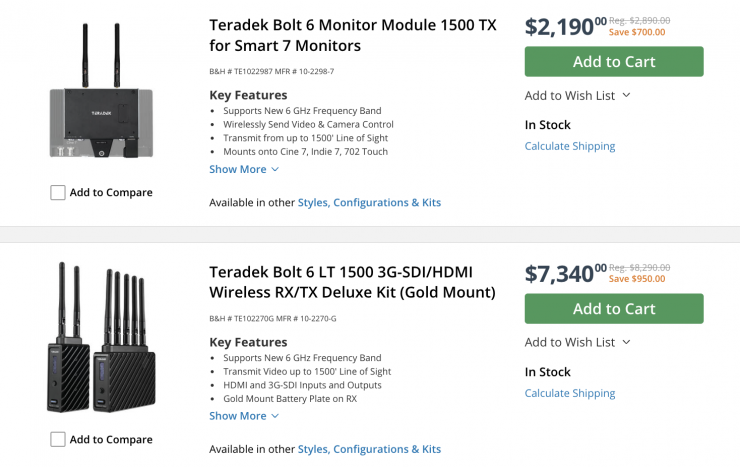
Task: Add Bolt 6 LT Deluxe Kit to cart
Action: coord(613,309)
